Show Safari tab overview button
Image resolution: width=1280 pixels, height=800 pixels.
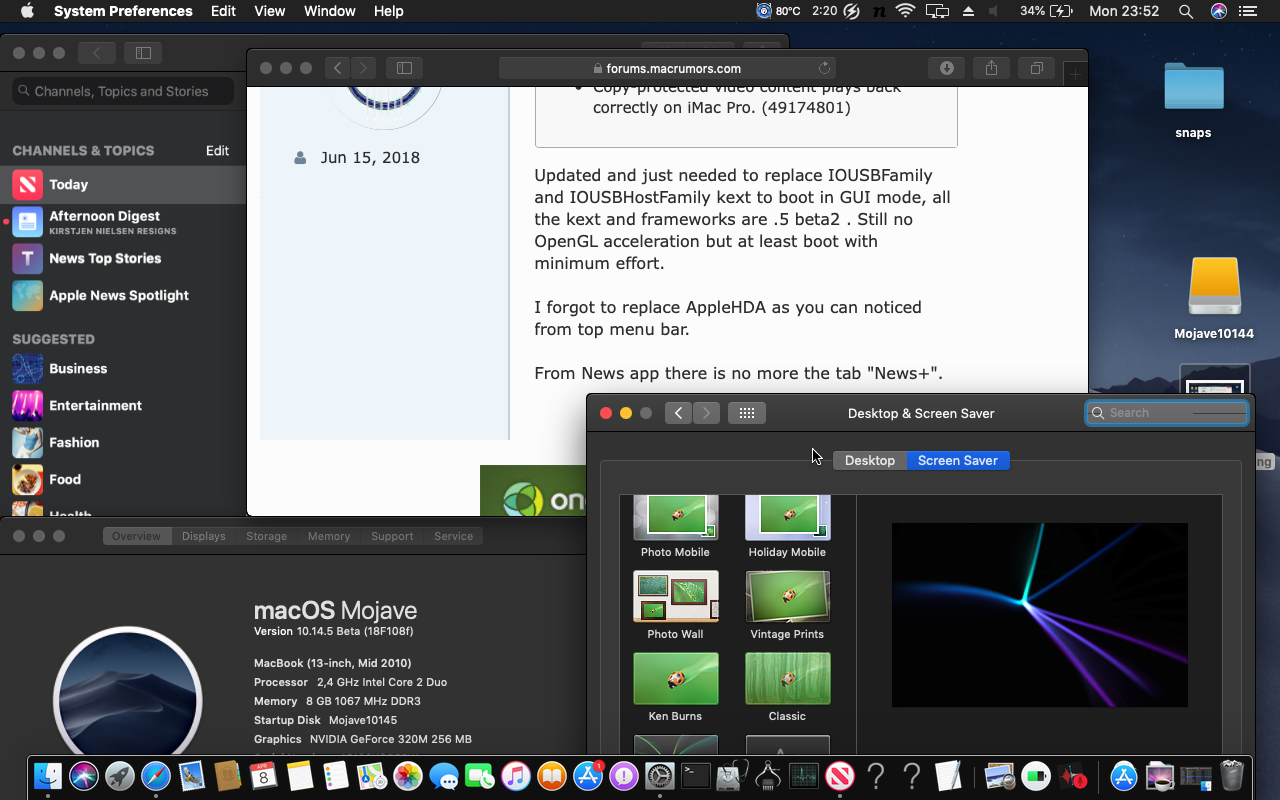tap(1037, 68)
